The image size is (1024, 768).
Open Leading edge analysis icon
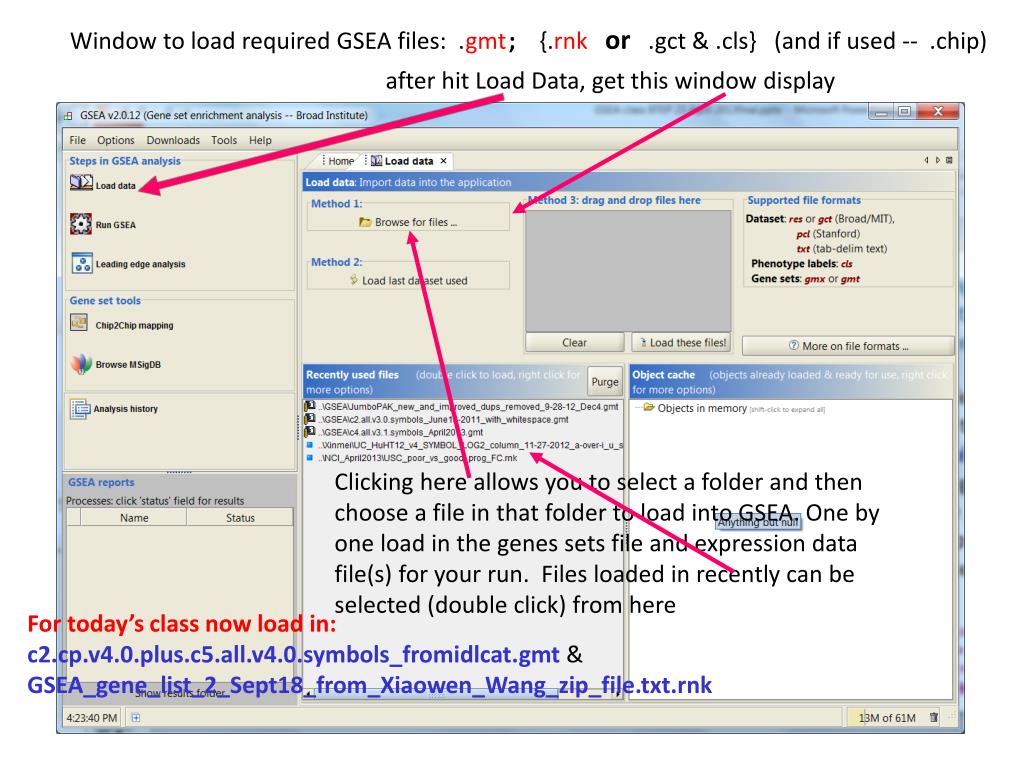[82, 263]
